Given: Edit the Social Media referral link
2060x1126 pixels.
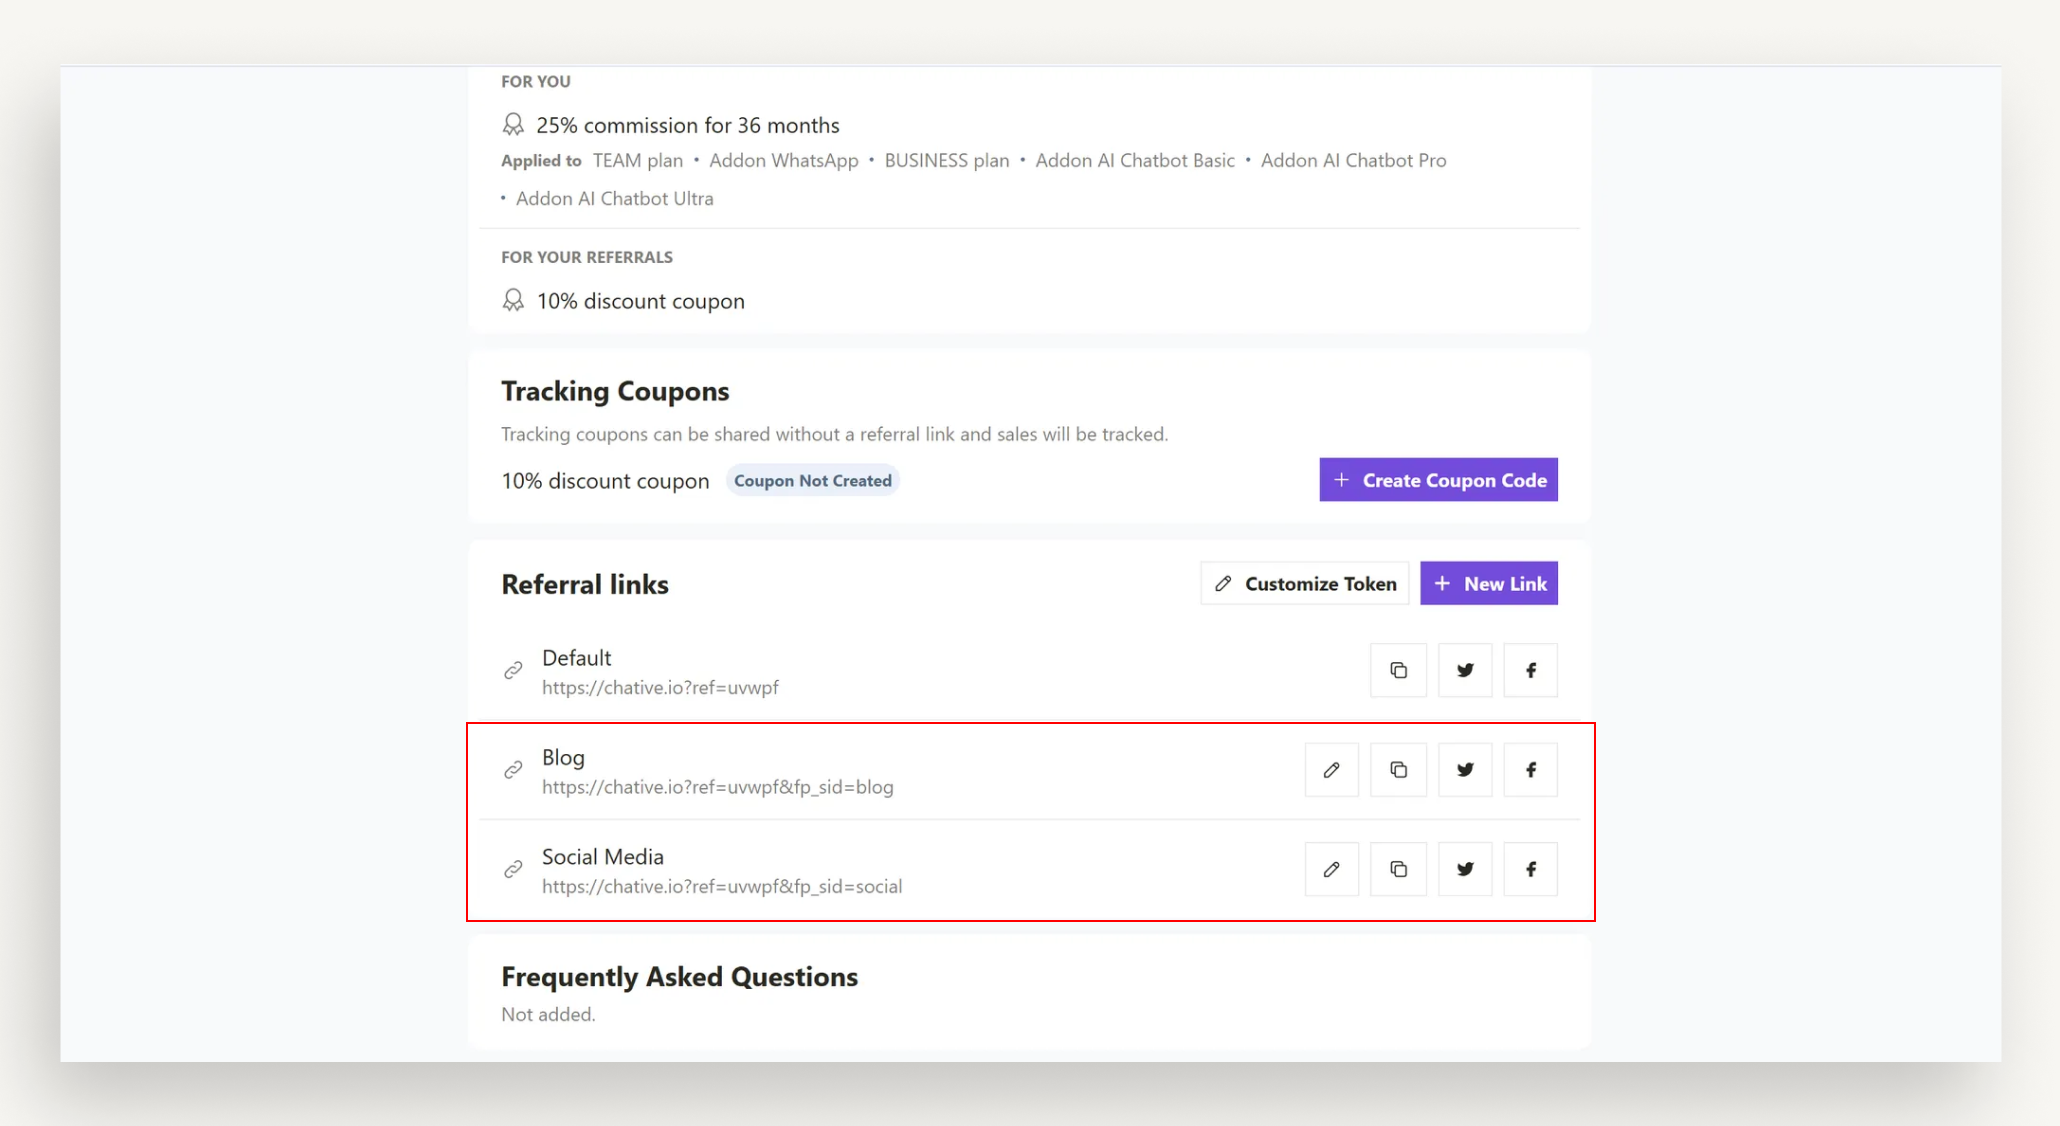Looking at the screenshot, I should (x=1331, y=869).
